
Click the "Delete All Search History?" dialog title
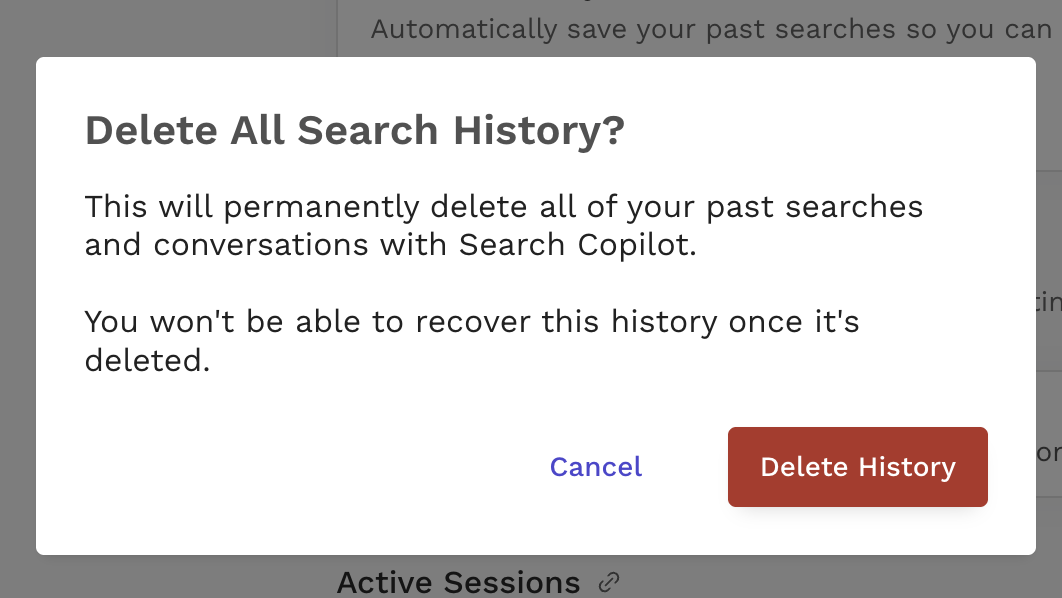click(x=354, y=131)
